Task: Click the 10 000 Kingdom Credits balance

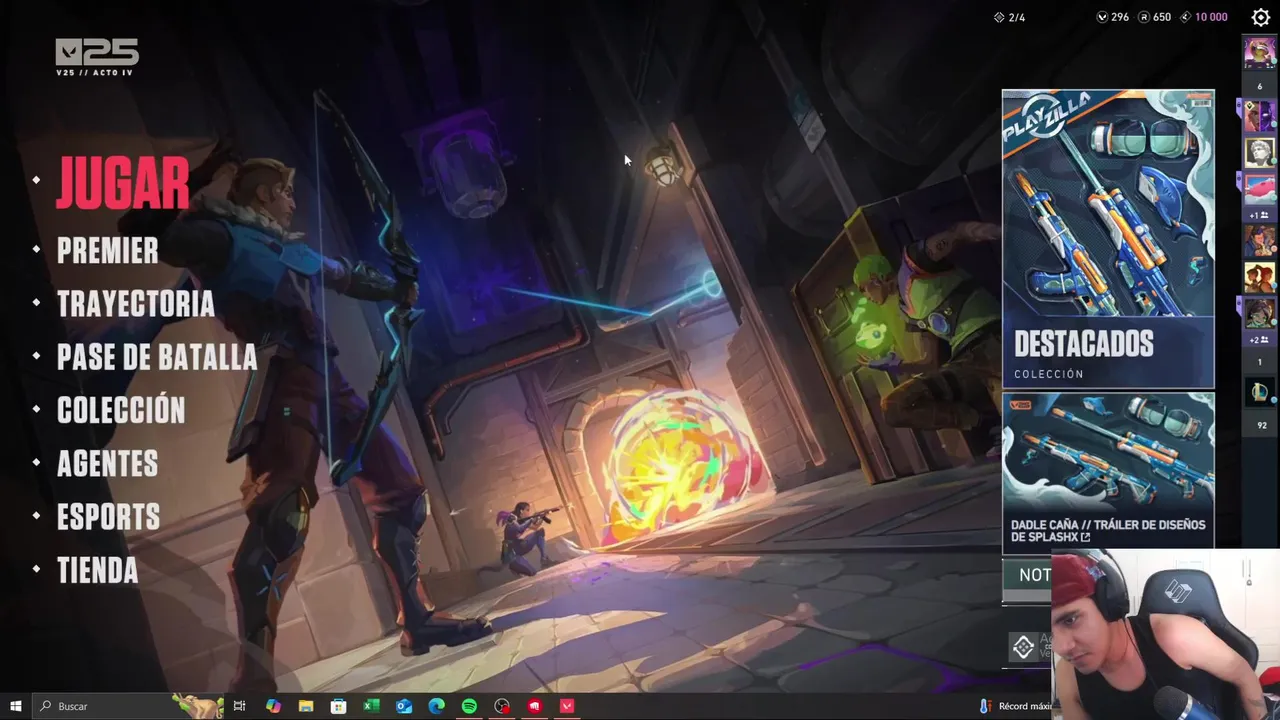Action: 1204,17
